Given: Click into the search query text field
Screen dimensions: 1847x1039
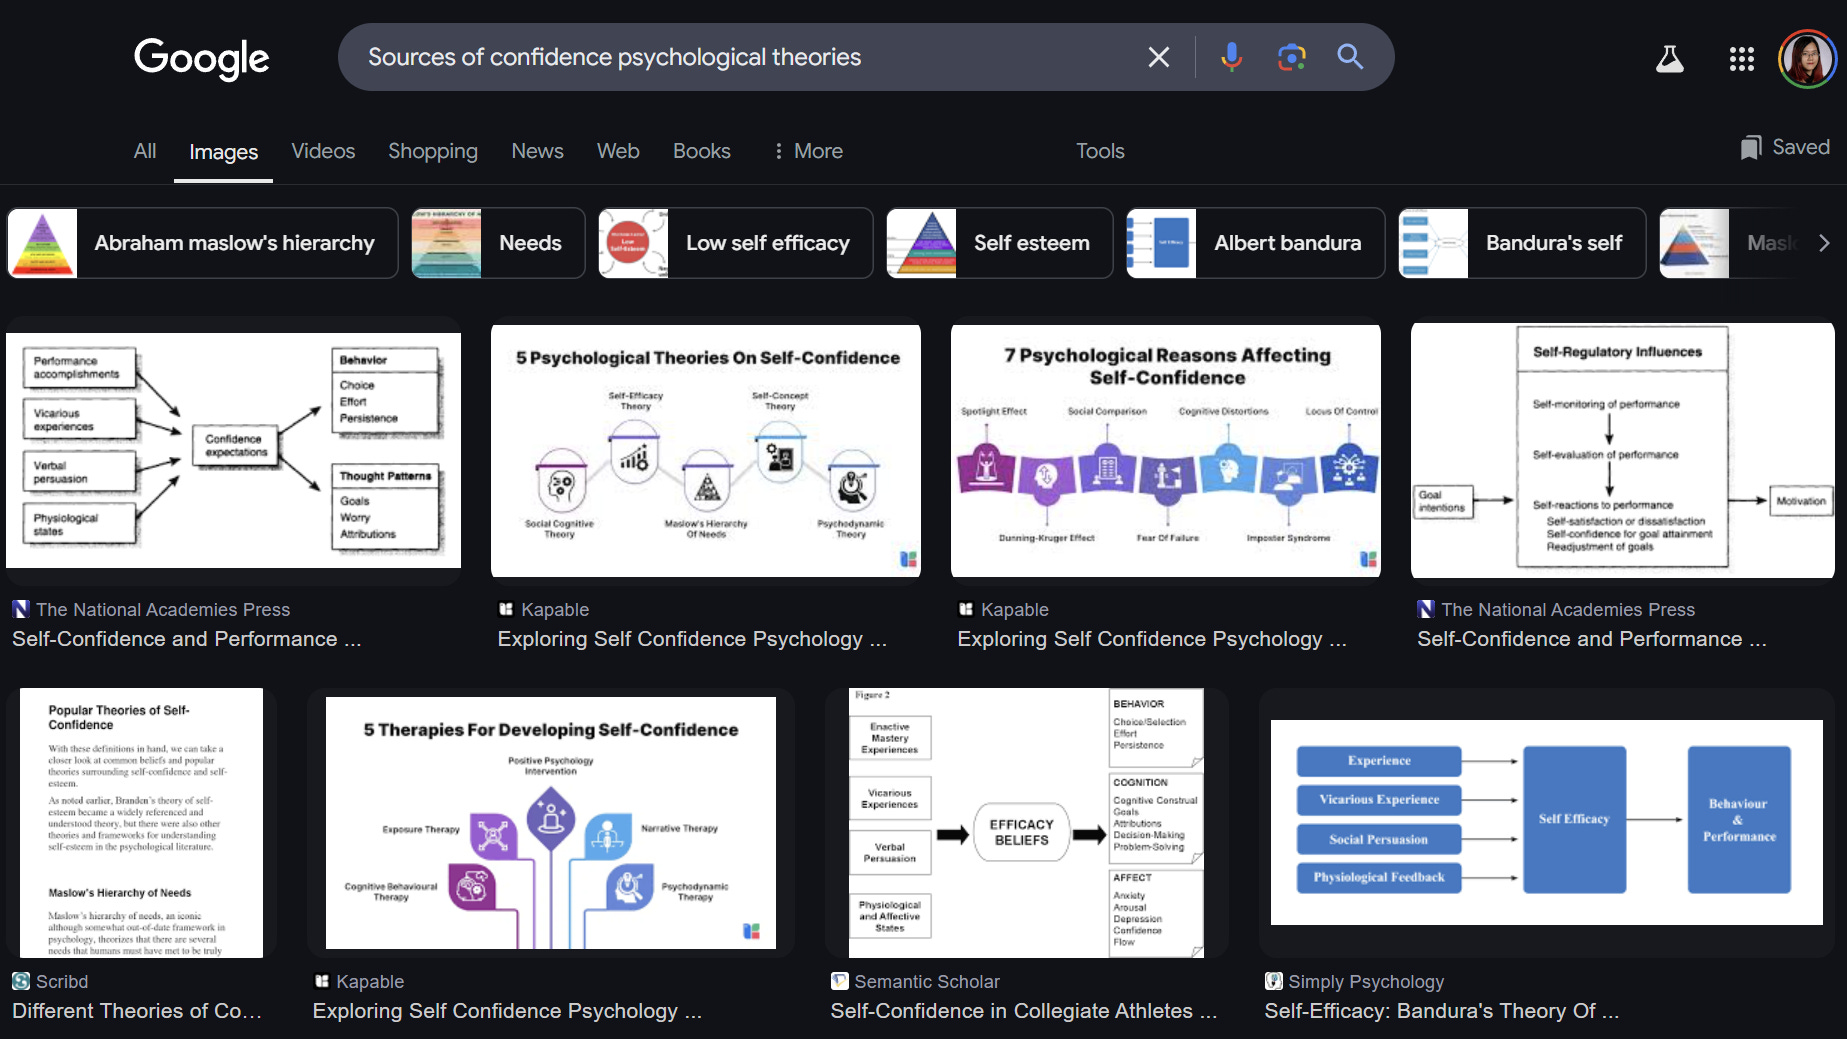Looking at the screenshot, I should coord(740,57).
